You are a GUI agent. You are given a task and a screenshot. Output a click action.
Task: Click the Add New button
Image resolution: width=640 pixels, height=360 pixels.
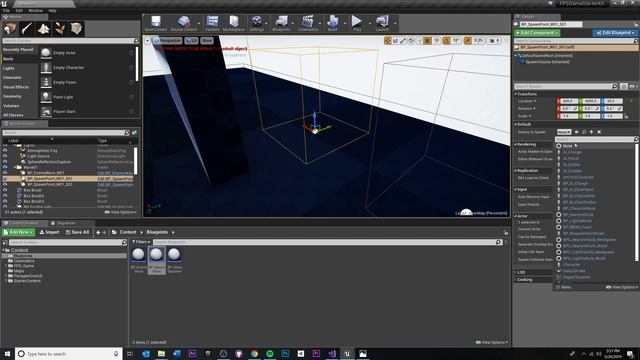(x=19, y=232)
